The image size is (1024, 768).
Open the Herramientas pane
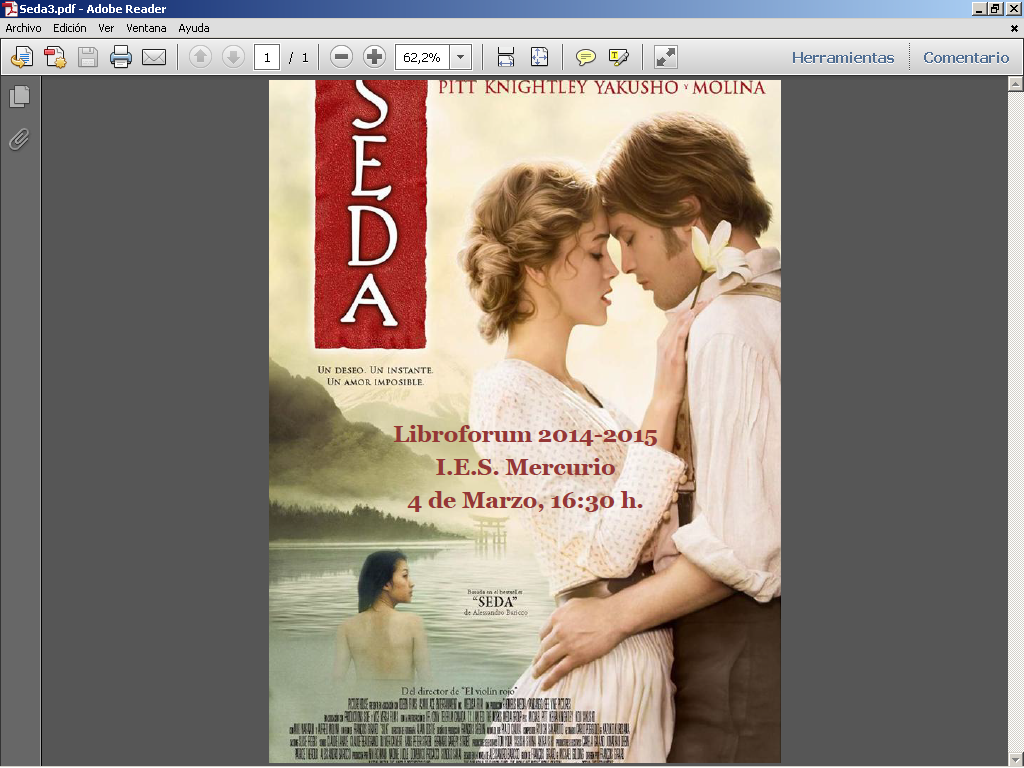[x=843, y=57]
